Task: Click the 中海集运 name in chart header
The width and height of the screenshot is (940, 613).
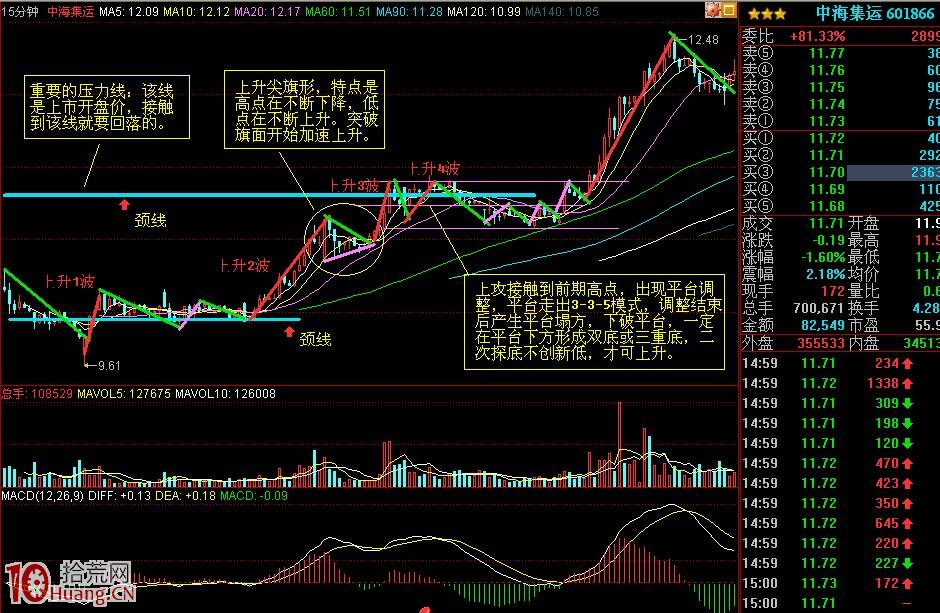Action: point(71,11)
